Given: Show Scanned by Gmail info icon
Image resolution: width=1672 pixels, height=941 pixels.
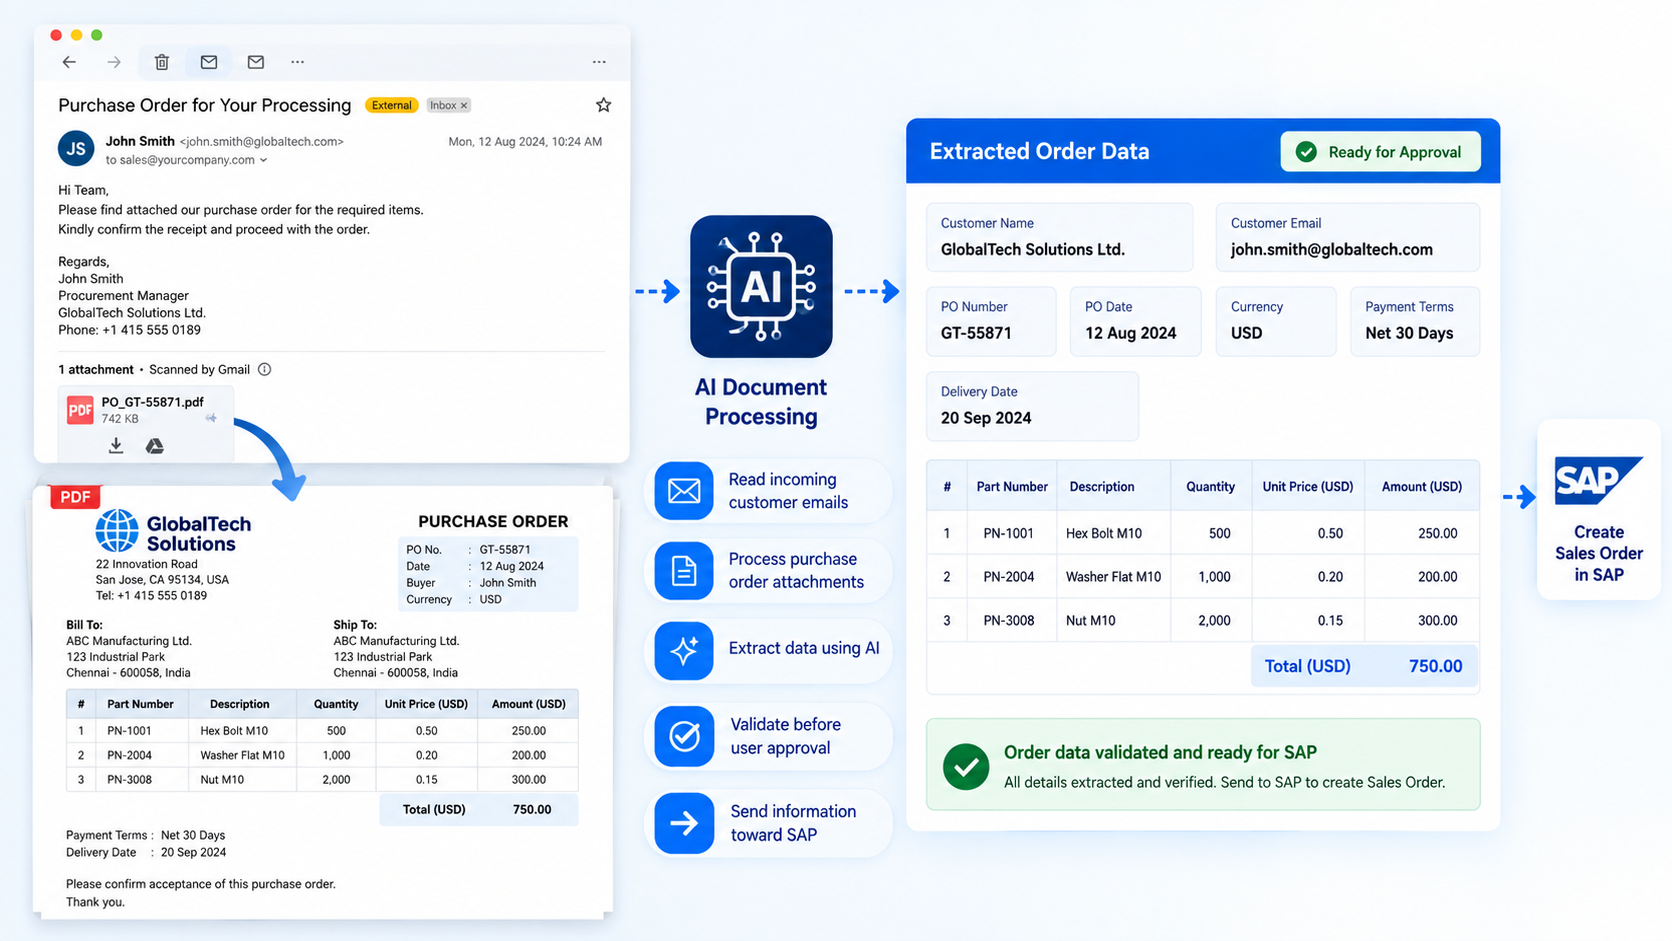Looking at the screenshot, I should (x=265, y=369).
